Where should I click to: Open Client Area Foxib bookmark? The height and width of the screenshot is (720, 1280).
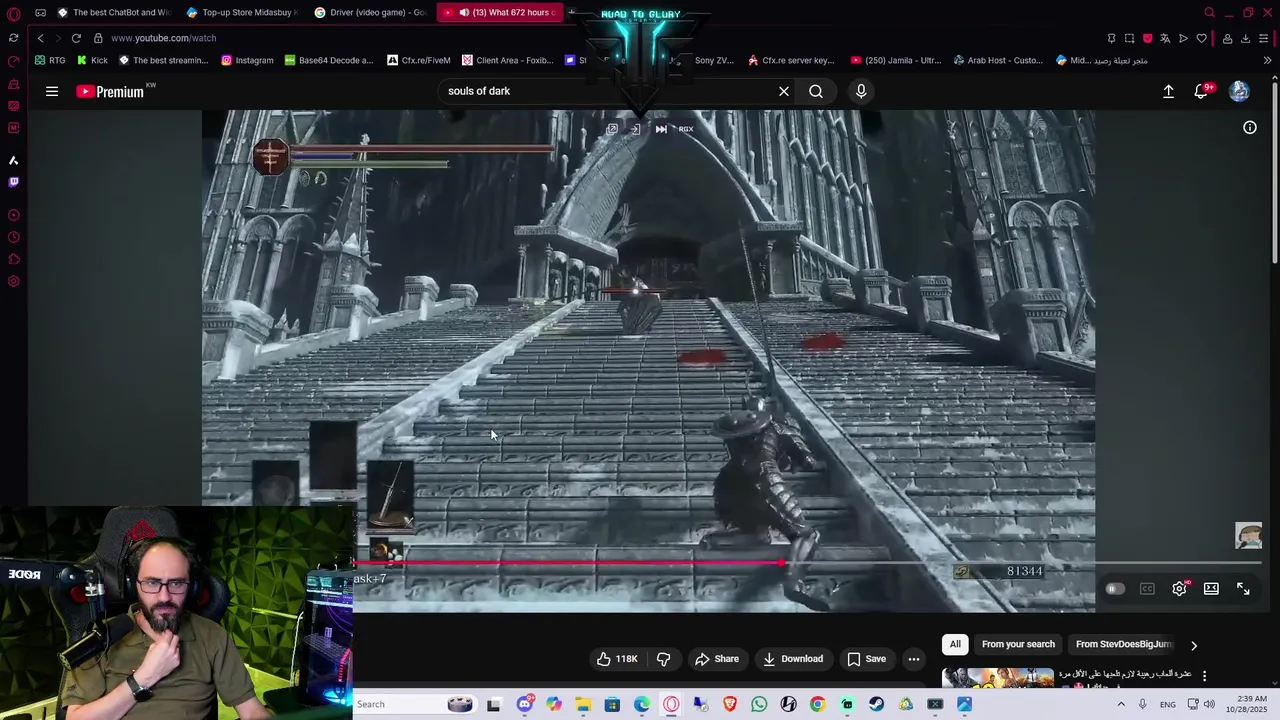click(507, 60)
